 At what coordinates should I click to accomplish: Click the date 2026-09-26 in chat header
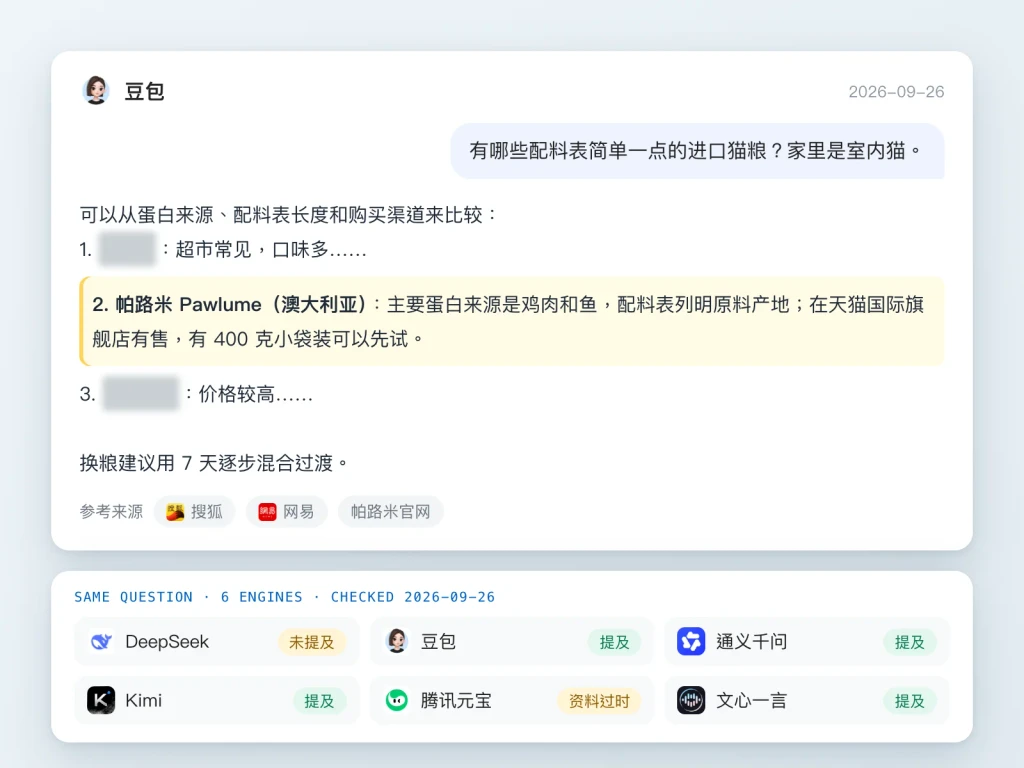point(896,91)
